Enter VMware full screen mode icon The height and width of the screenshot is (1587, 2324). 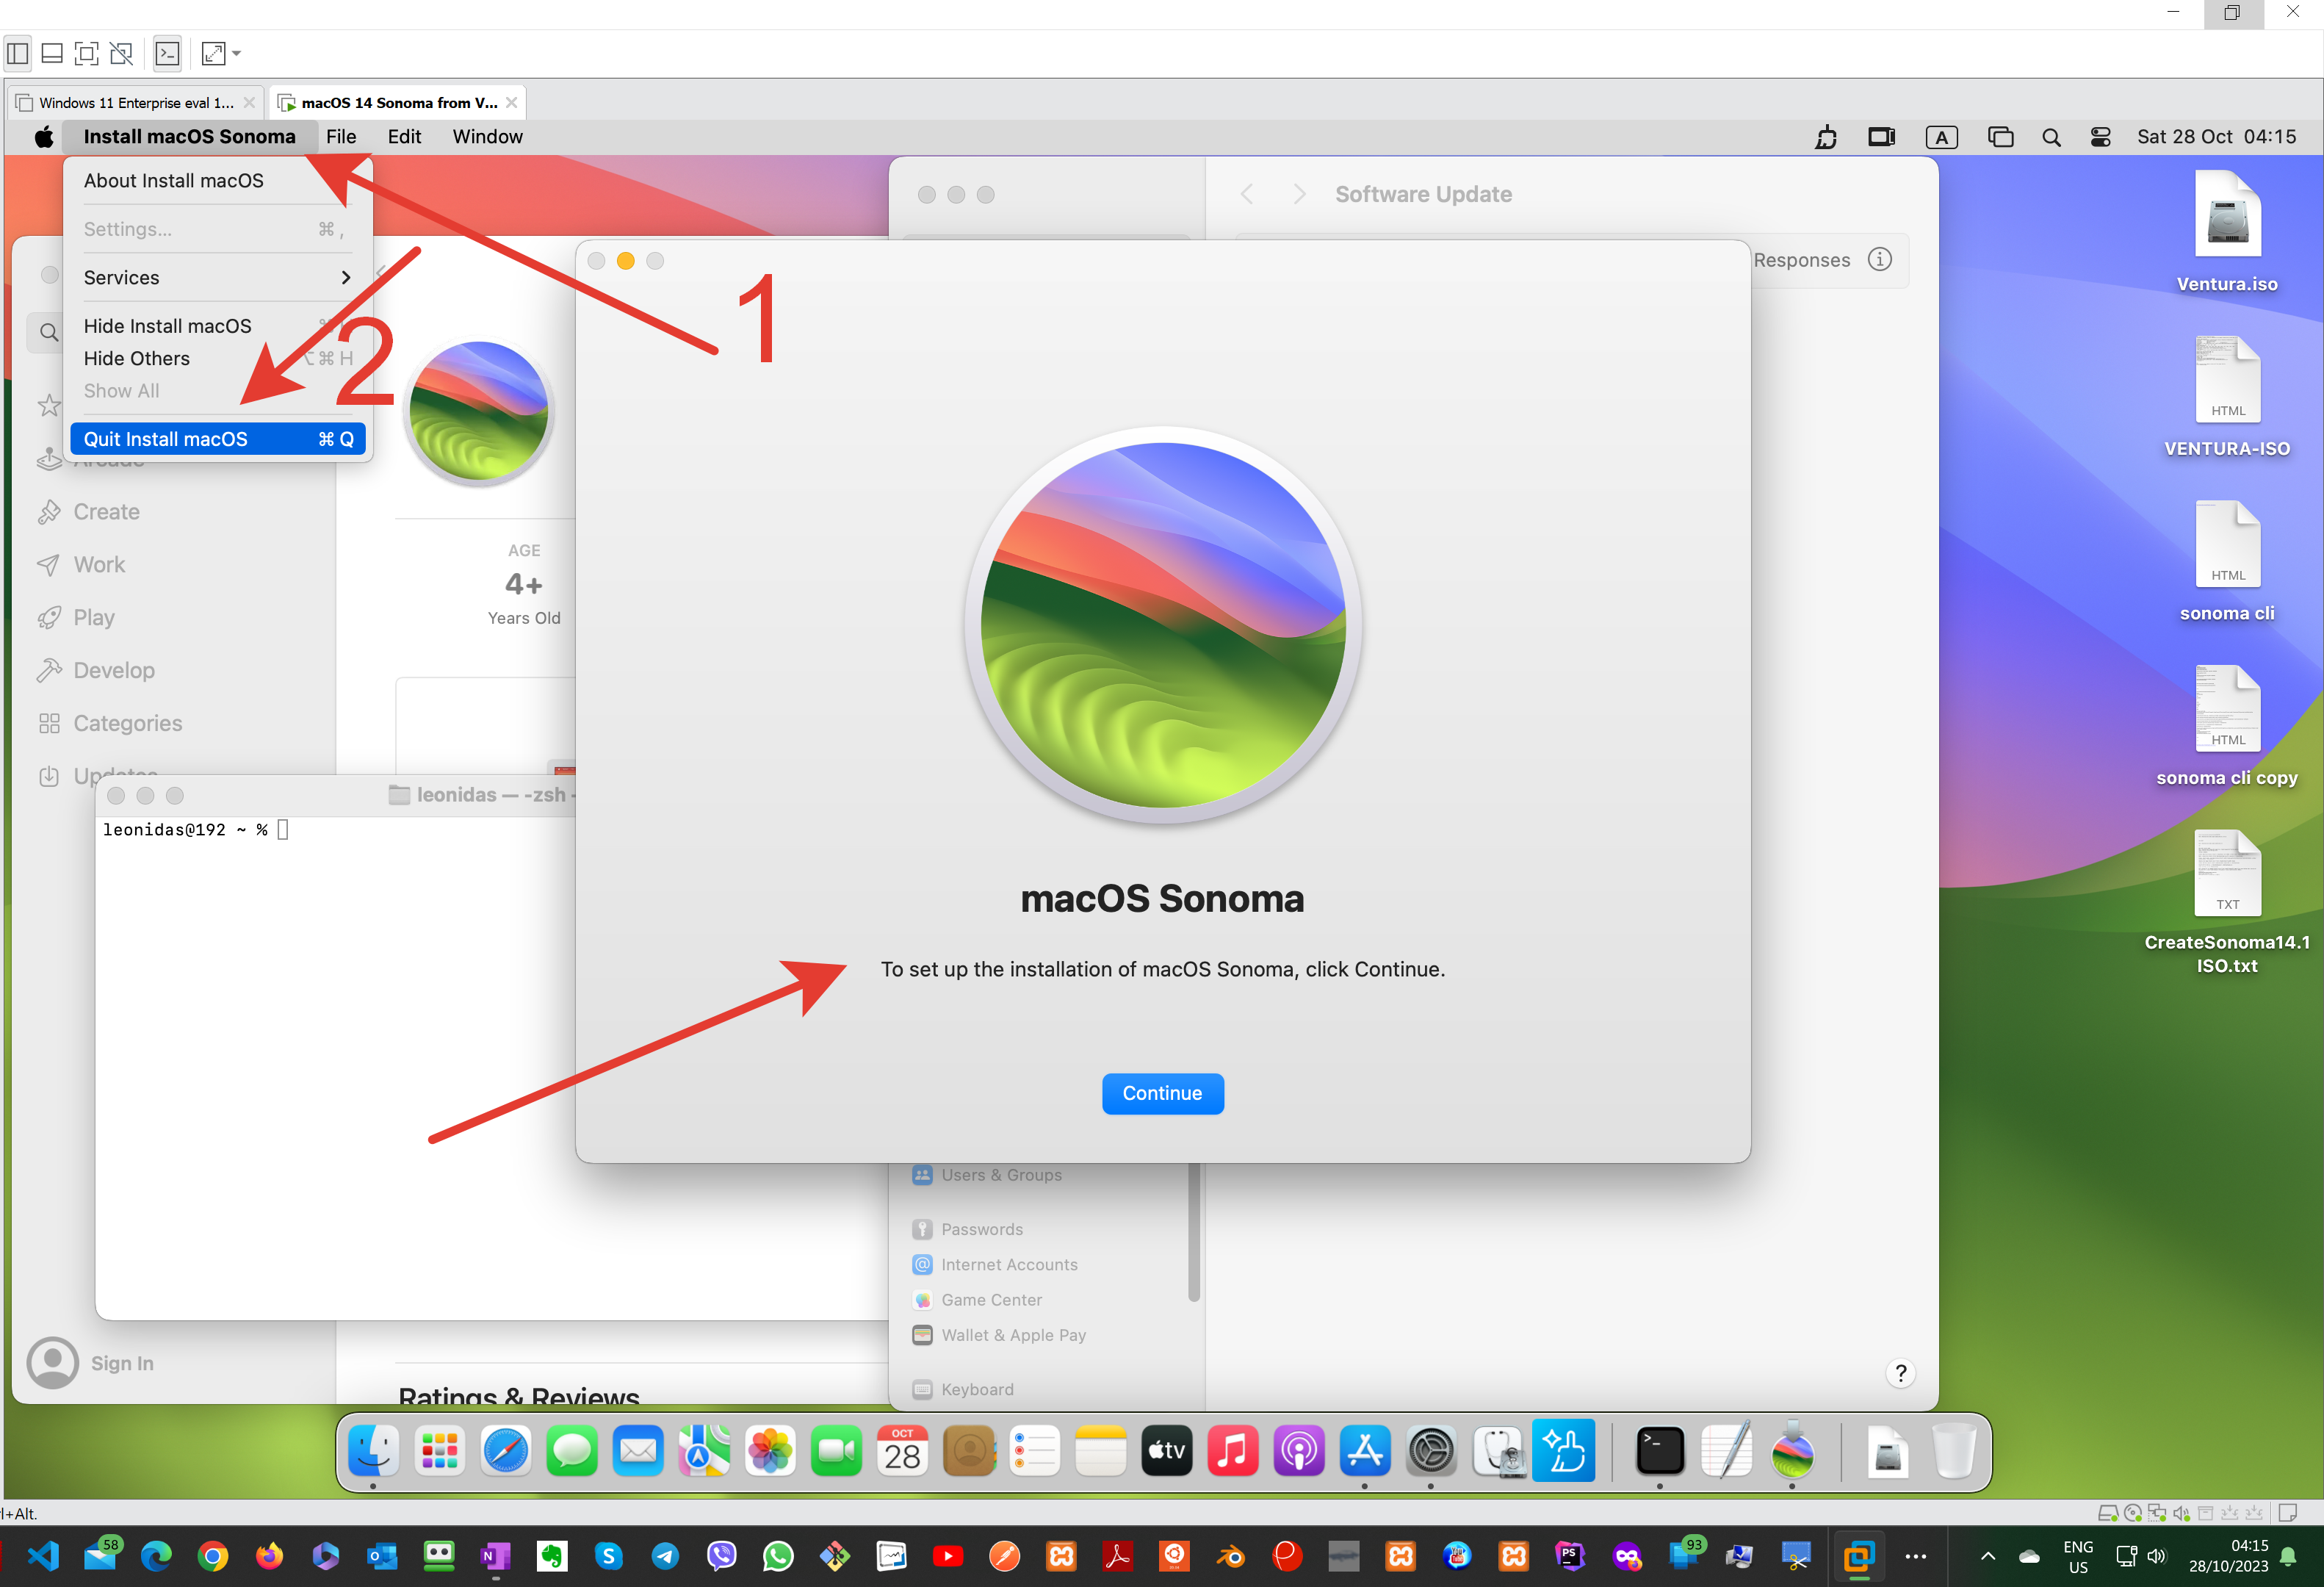87,53
